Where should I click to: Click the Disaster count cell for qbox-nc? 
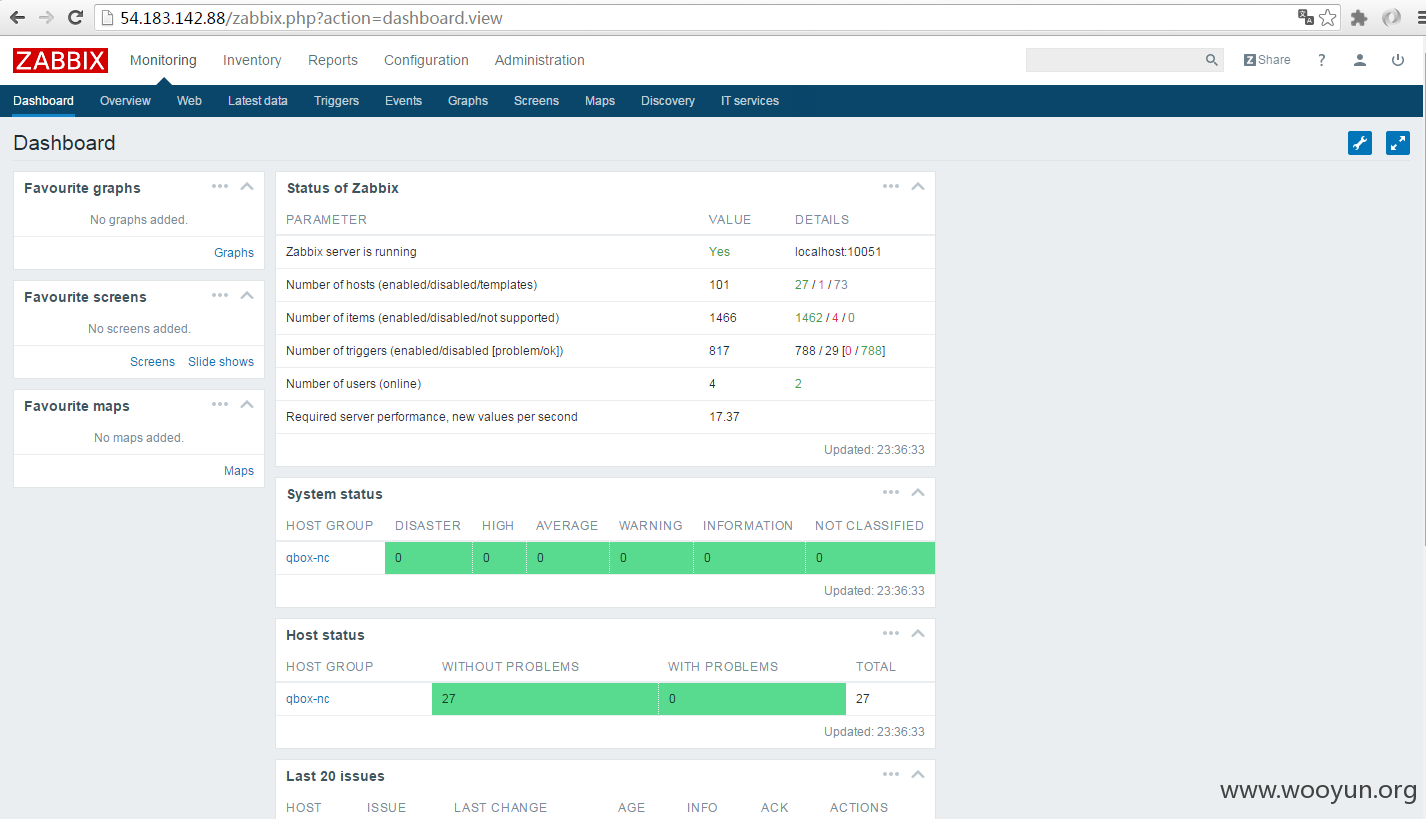pyautogui.click(x=428, y=558)
